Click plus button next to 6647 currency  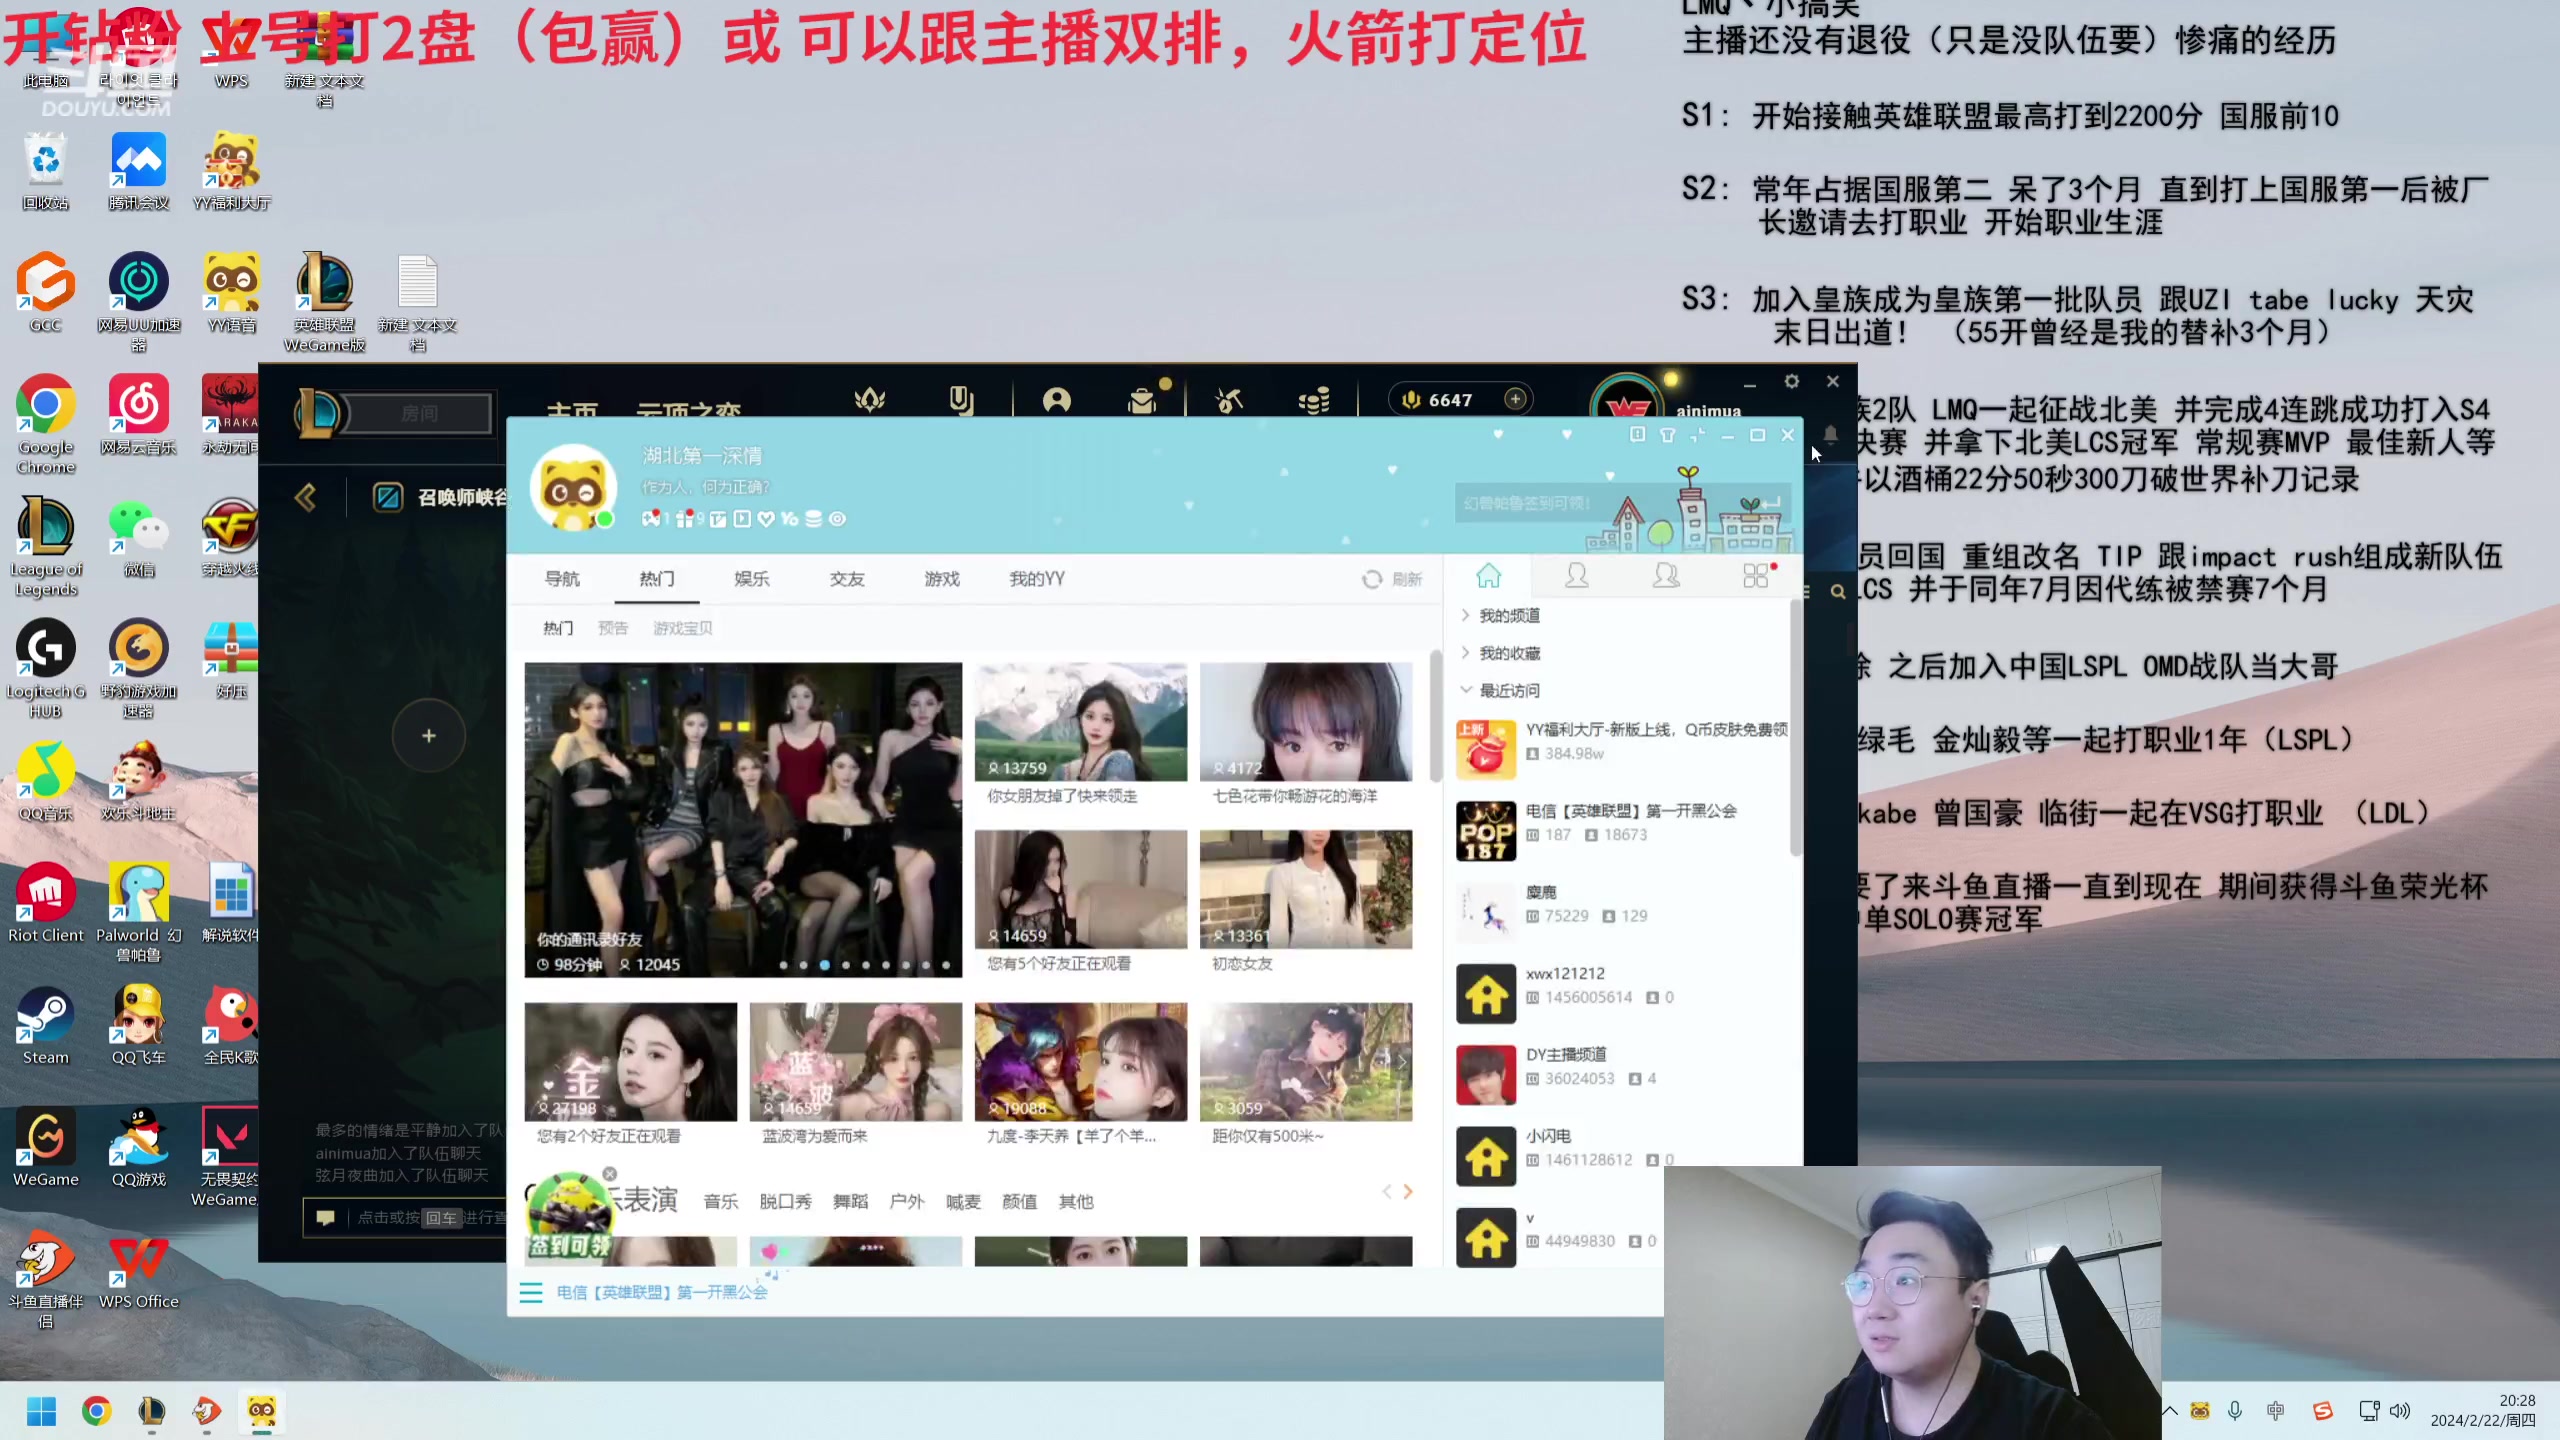click(1515, 399)
